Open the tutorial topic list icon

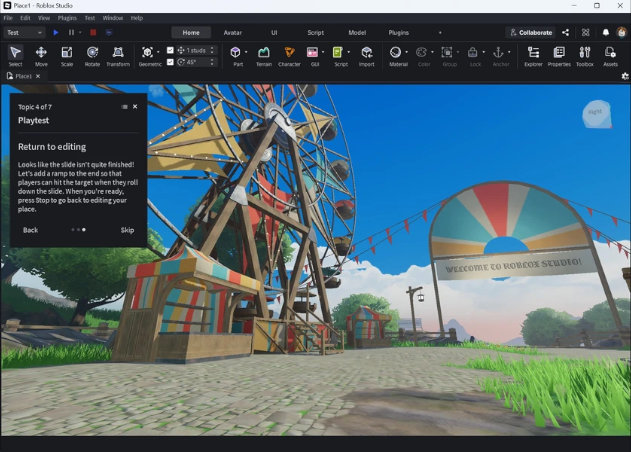tap(124, 107)
